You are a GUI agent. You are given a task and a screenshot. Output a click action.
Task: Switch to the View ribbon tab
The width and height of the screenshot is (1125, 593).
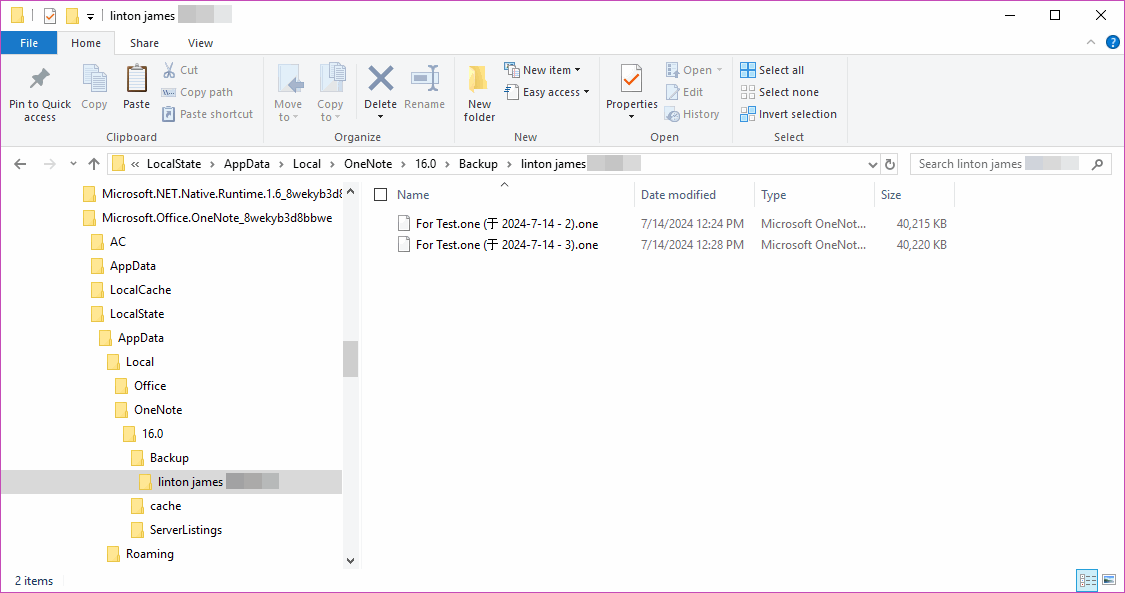pyautogui.click(x=200, y=43)
